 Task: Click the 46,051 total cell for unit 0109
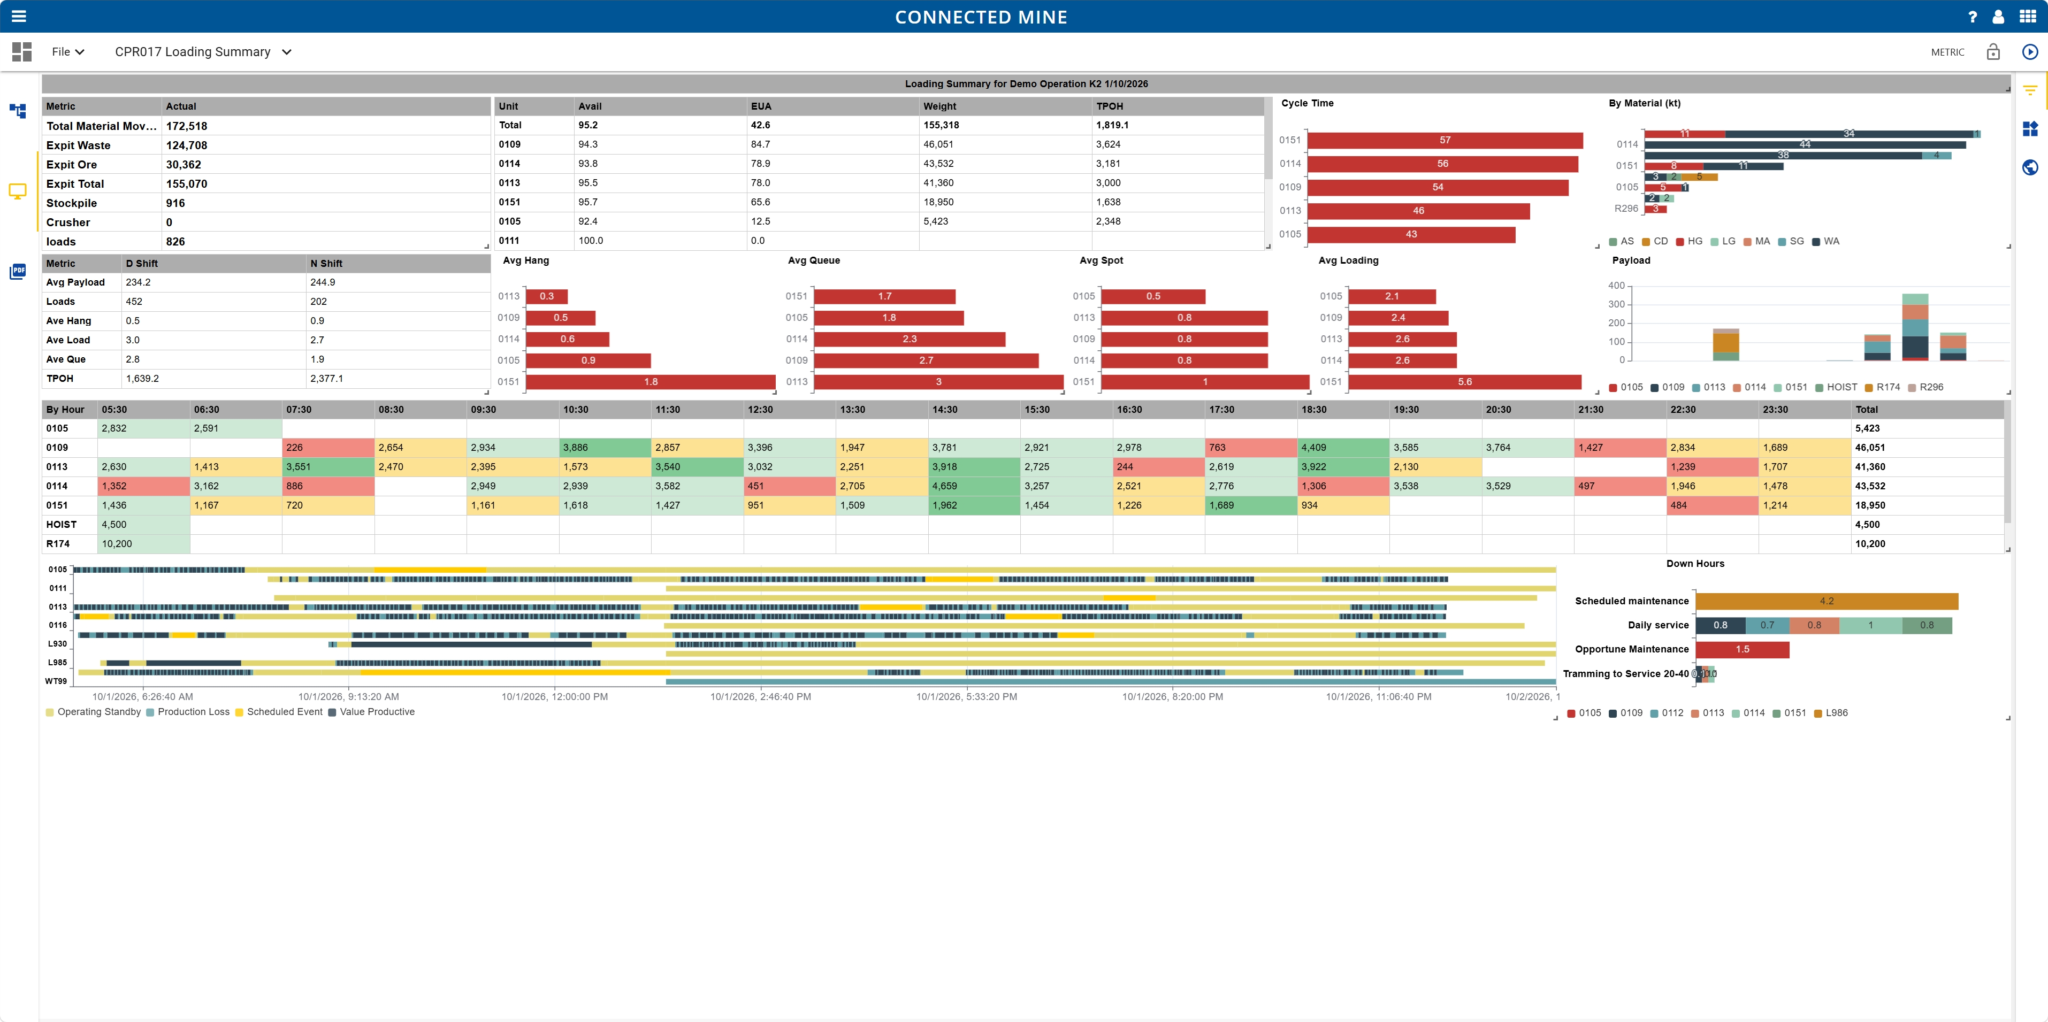(1926, 447)
